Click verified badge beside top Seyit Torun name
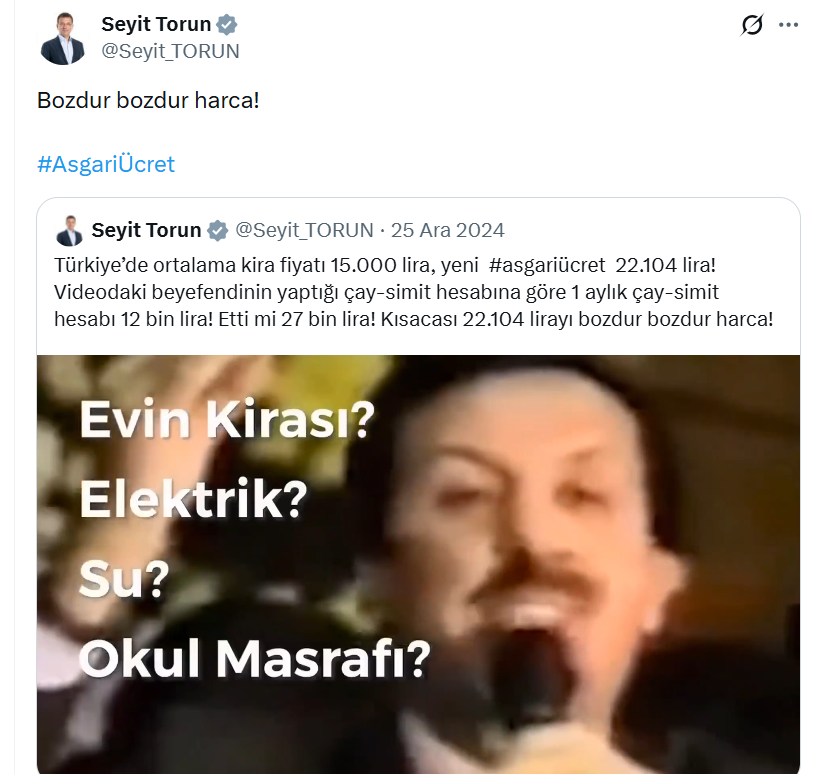The height and width of the screenshot is (774, 815). coord(227,24)
